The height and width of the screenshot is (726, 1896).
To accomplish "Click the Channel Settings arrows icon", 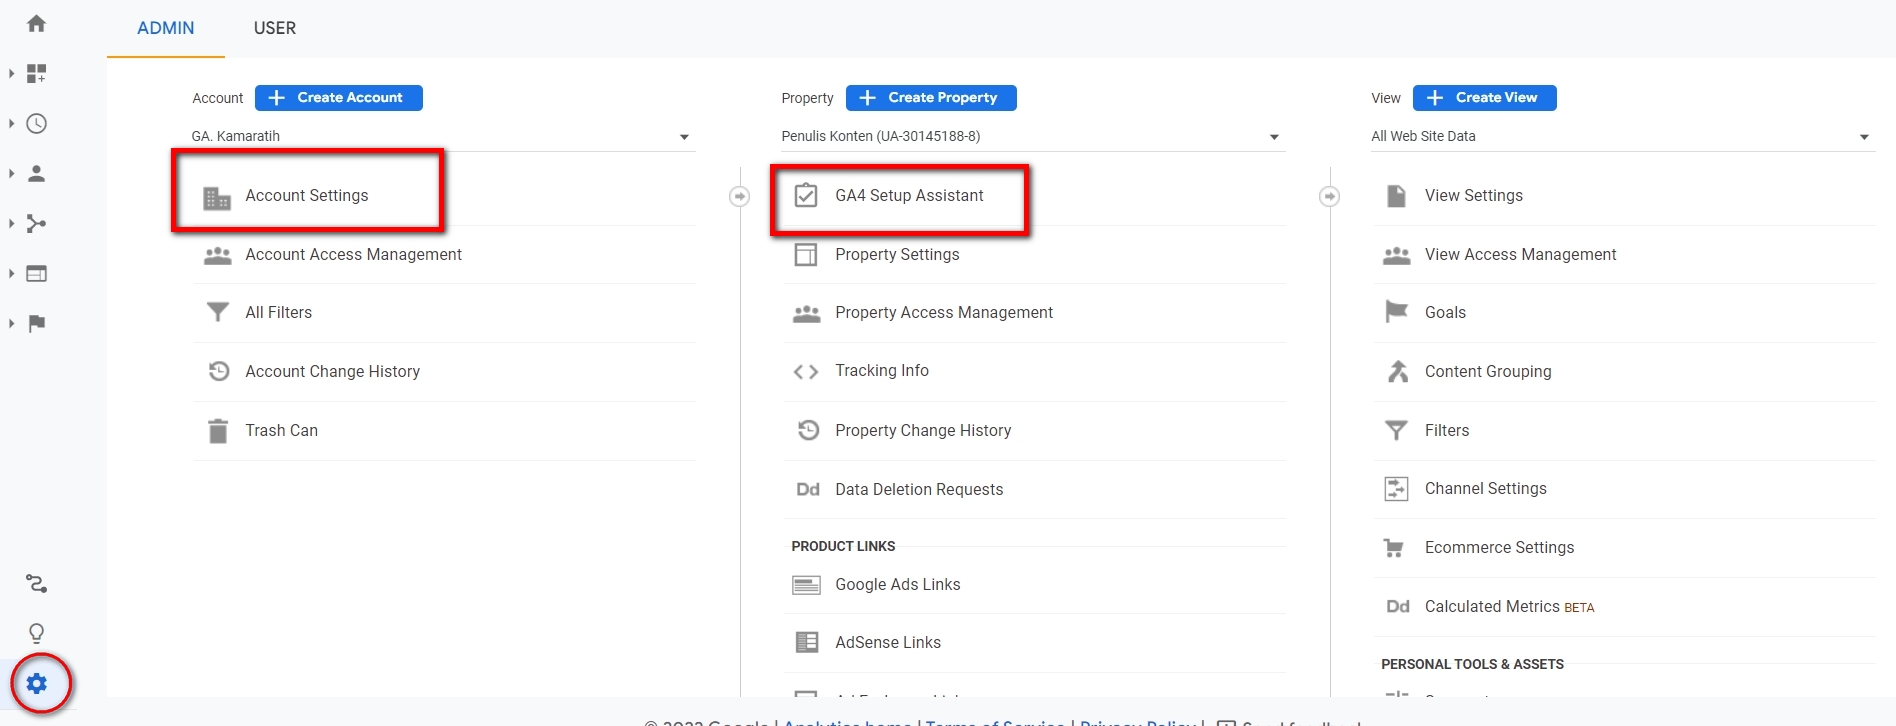I will point(1396,489).
